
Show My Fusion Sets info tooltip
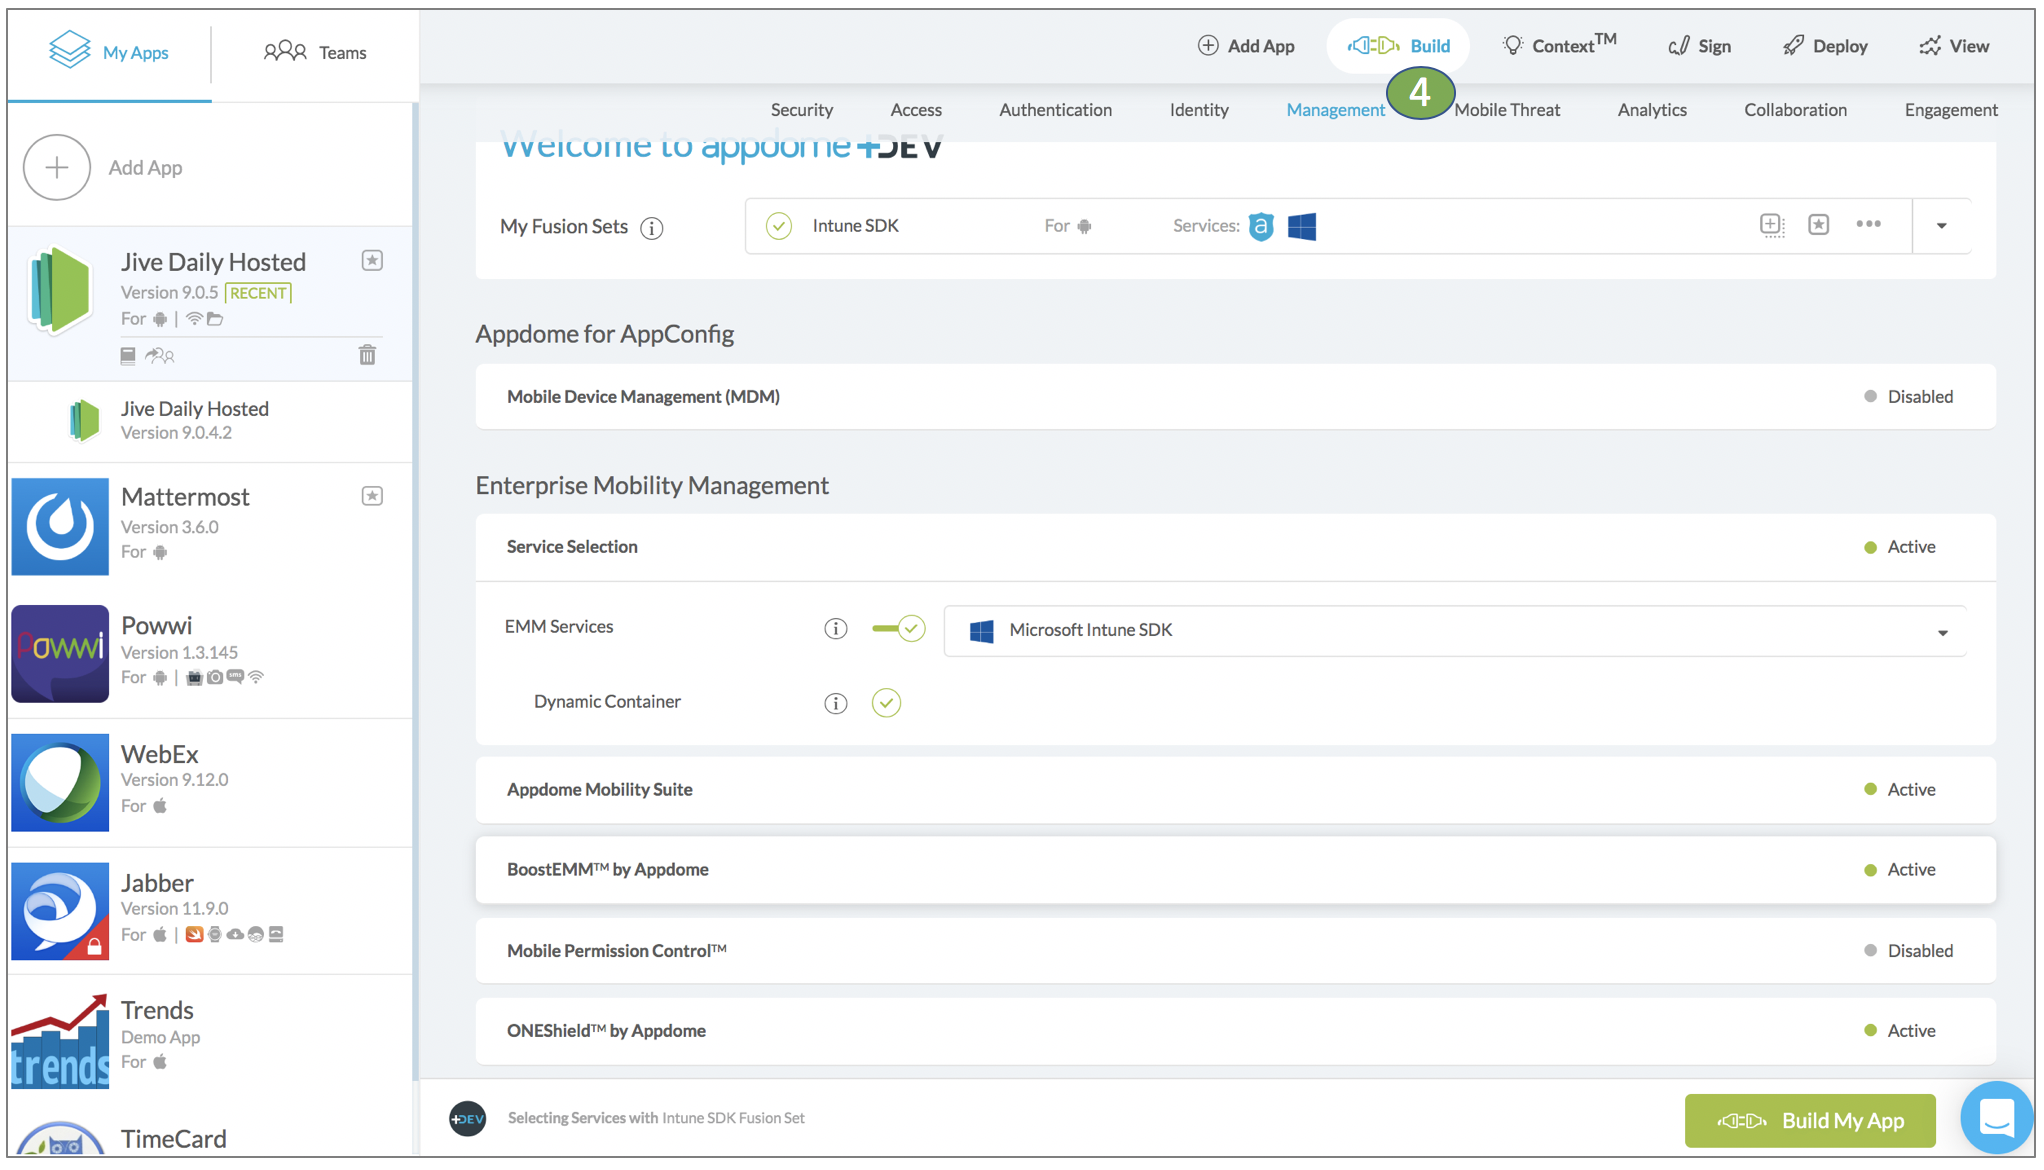[x=651, y=228]
